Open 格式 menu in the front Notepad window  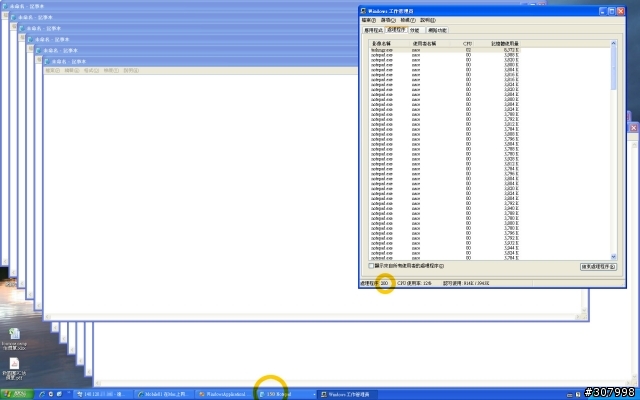click(x=91, y=71)
